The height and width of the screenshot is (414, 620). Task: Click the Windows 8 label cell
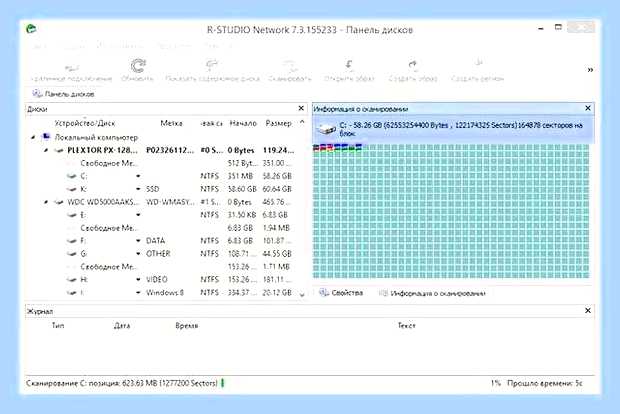(165, 293)
